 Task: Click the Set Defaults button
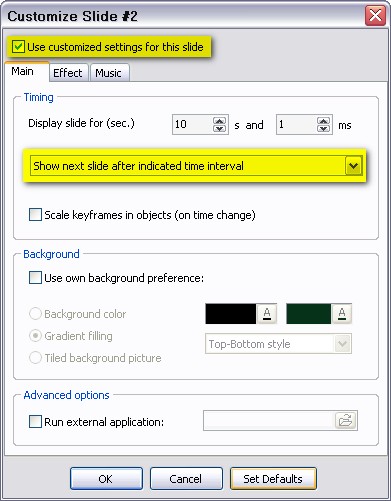pyautogui.click(x=273, y=479)
